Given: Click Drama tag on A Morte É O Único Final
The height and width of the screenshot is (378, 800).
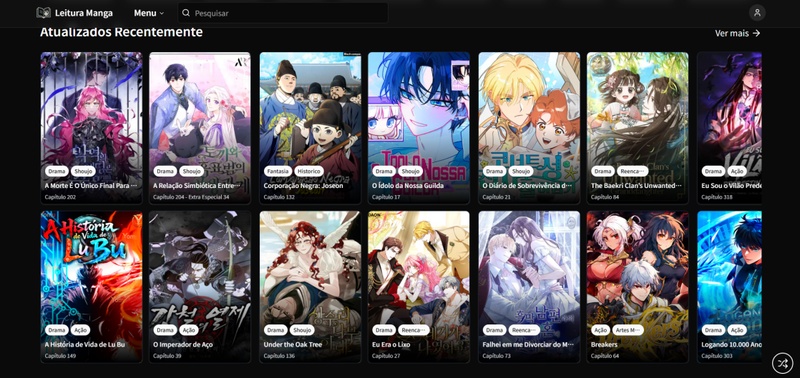Looking at the screenshot, I should tap(56, 171).
